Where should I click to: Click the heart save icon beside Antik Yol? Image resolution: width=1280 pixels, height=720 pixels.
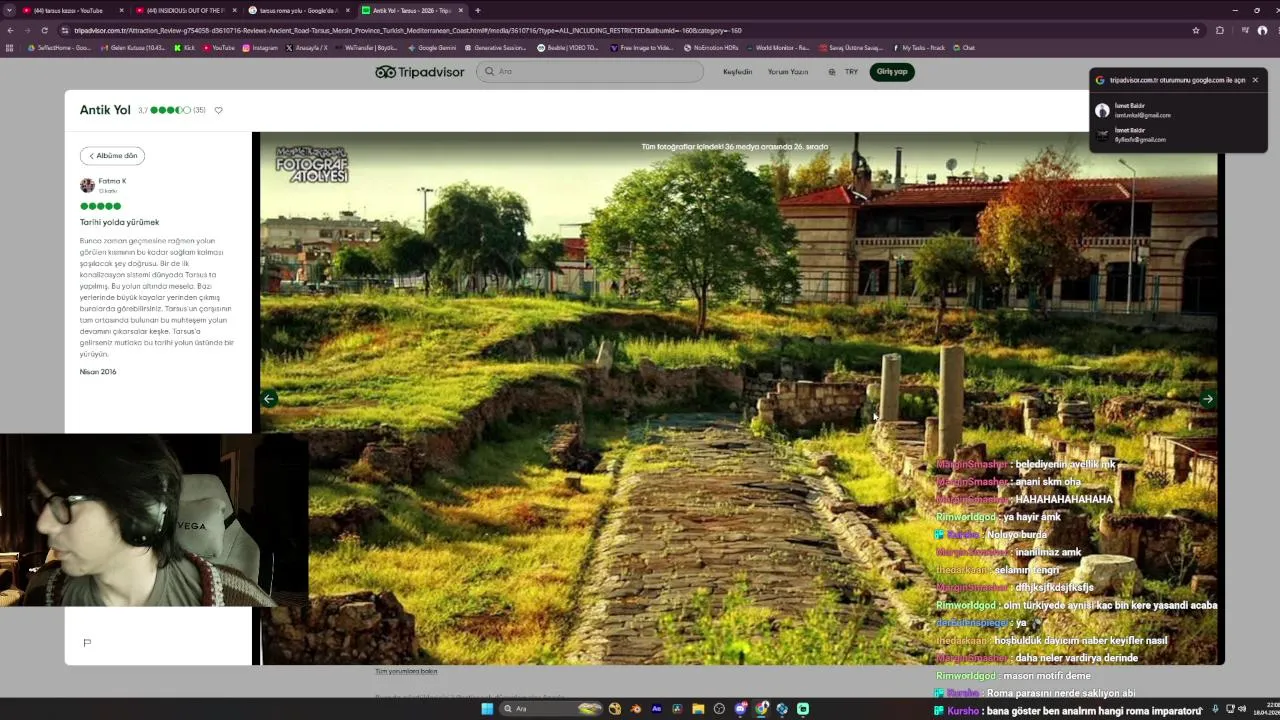[x=218, y=110]
